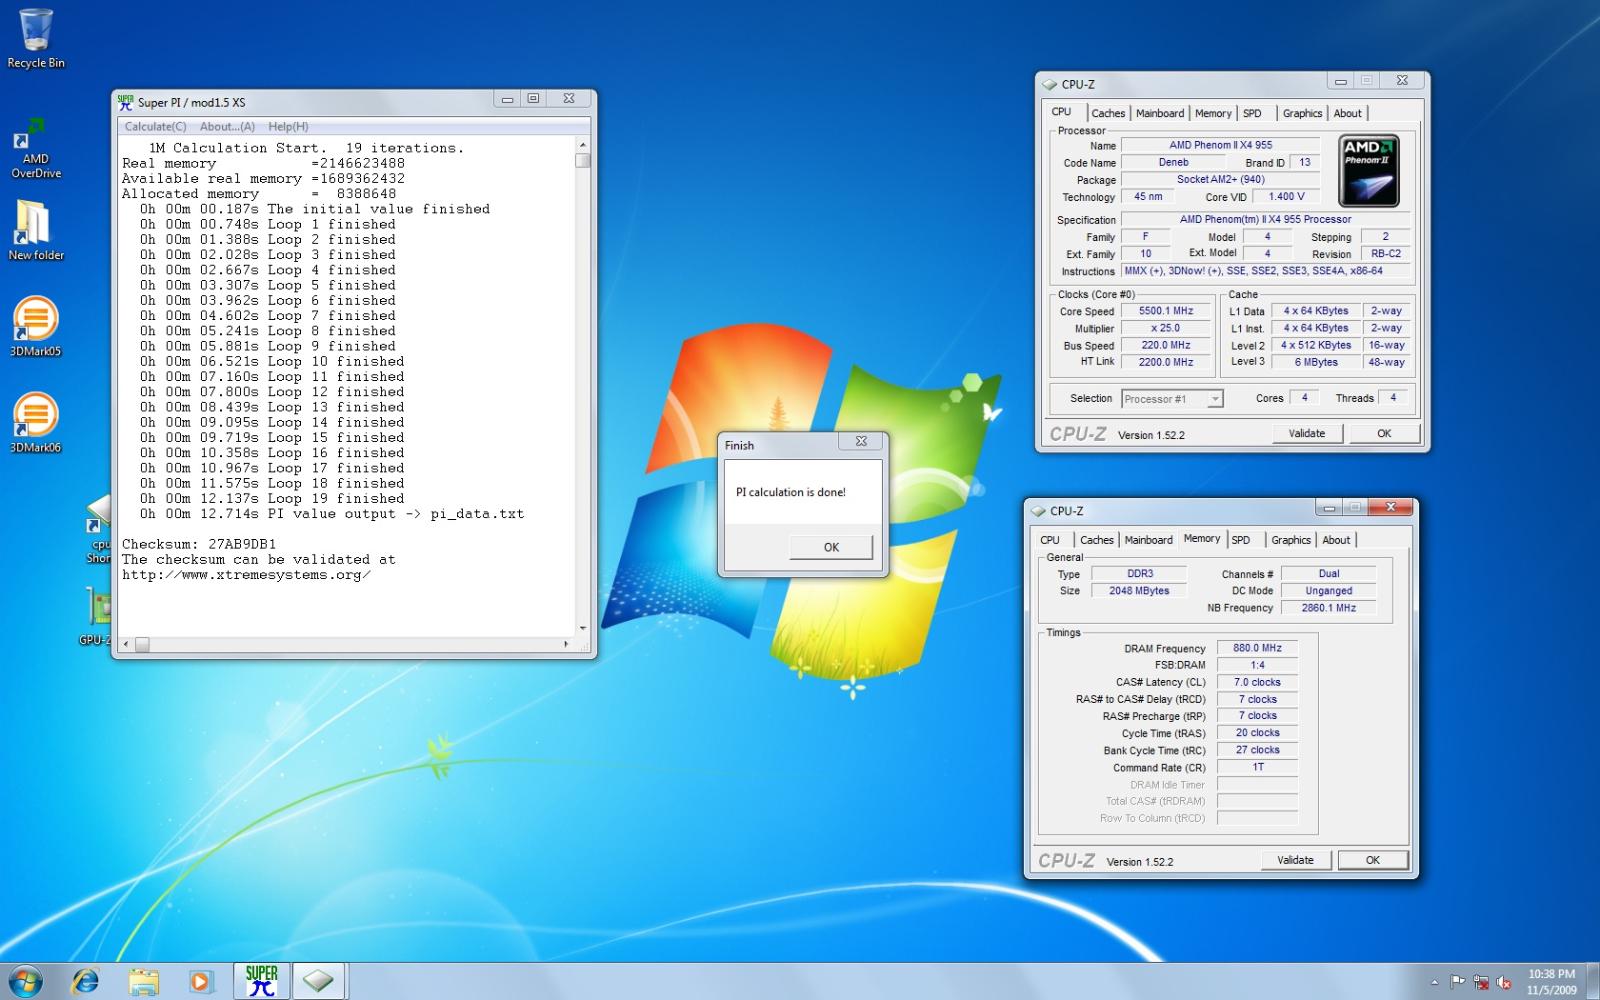The width and height of the screenshot is (1600, 1000).
Task: Switch to Super PI taskbar button
Action: [x=261, y=981]
